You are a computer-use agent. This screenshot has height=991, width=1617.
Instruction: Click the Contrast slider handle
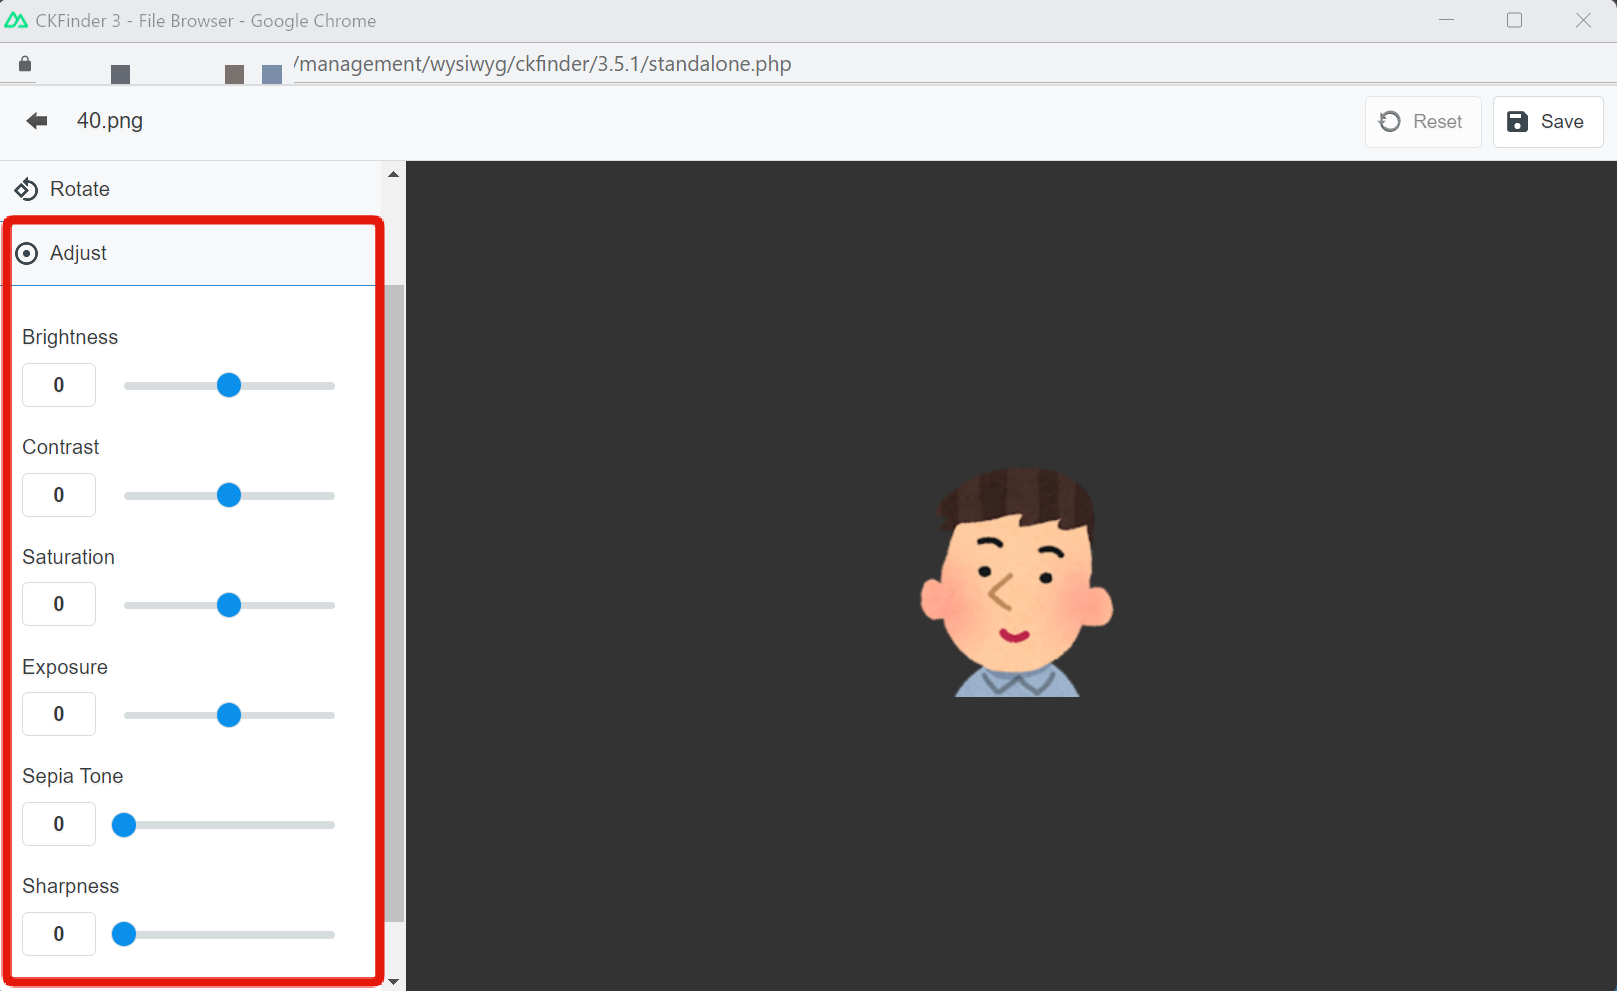pyautogui.click(x=229, y=495)
